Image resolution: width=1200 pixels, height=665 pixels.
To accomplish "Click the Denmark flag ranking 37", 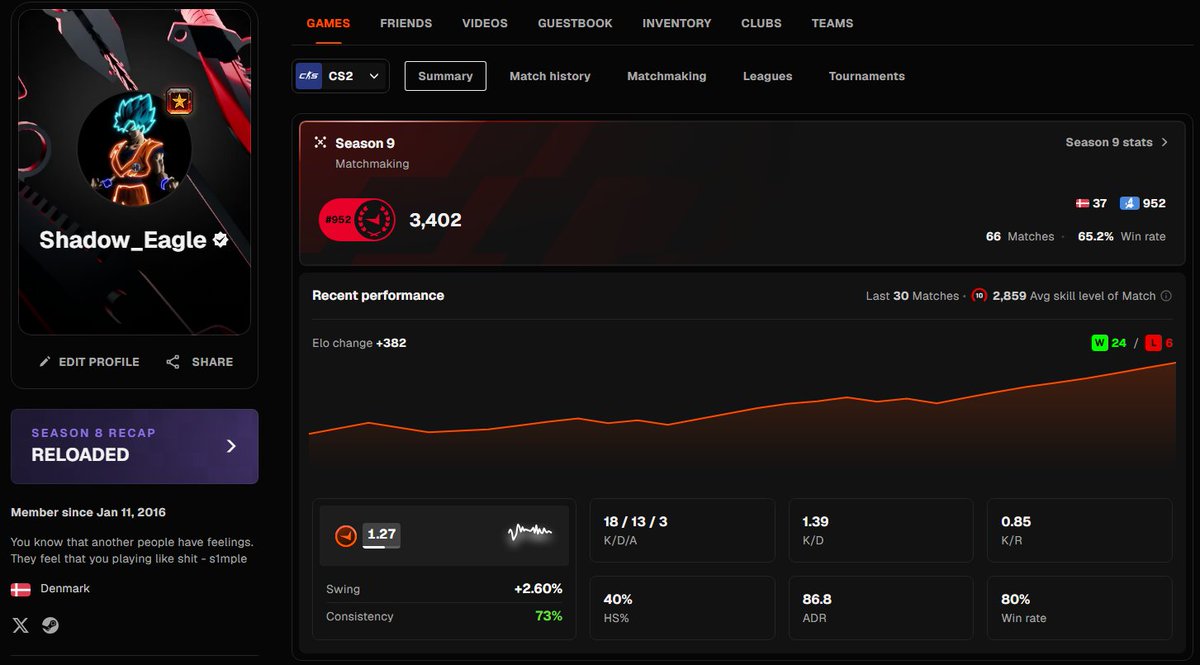I will click(1082, 203).
